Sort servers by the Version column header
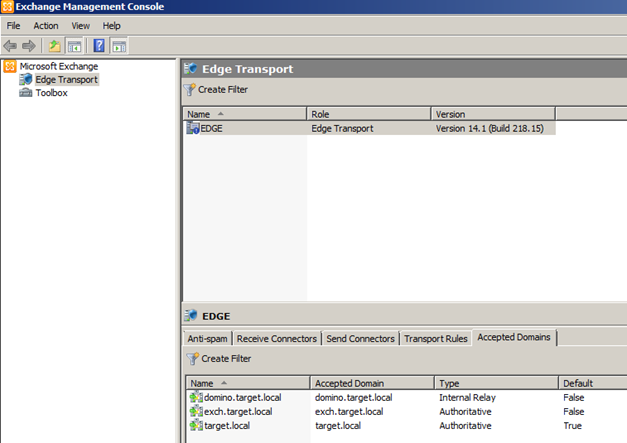The width and height of the screenshot is (627, 443). point(493,114)
